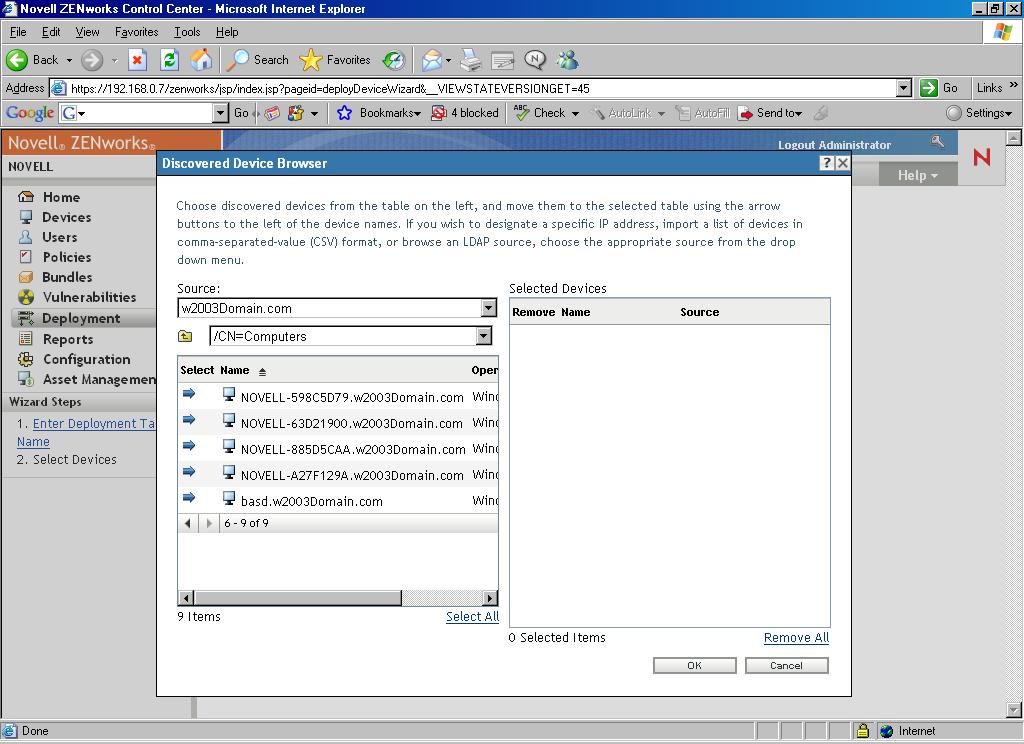Open the /CN=Computers container dropdown

(x=483, y=336)
